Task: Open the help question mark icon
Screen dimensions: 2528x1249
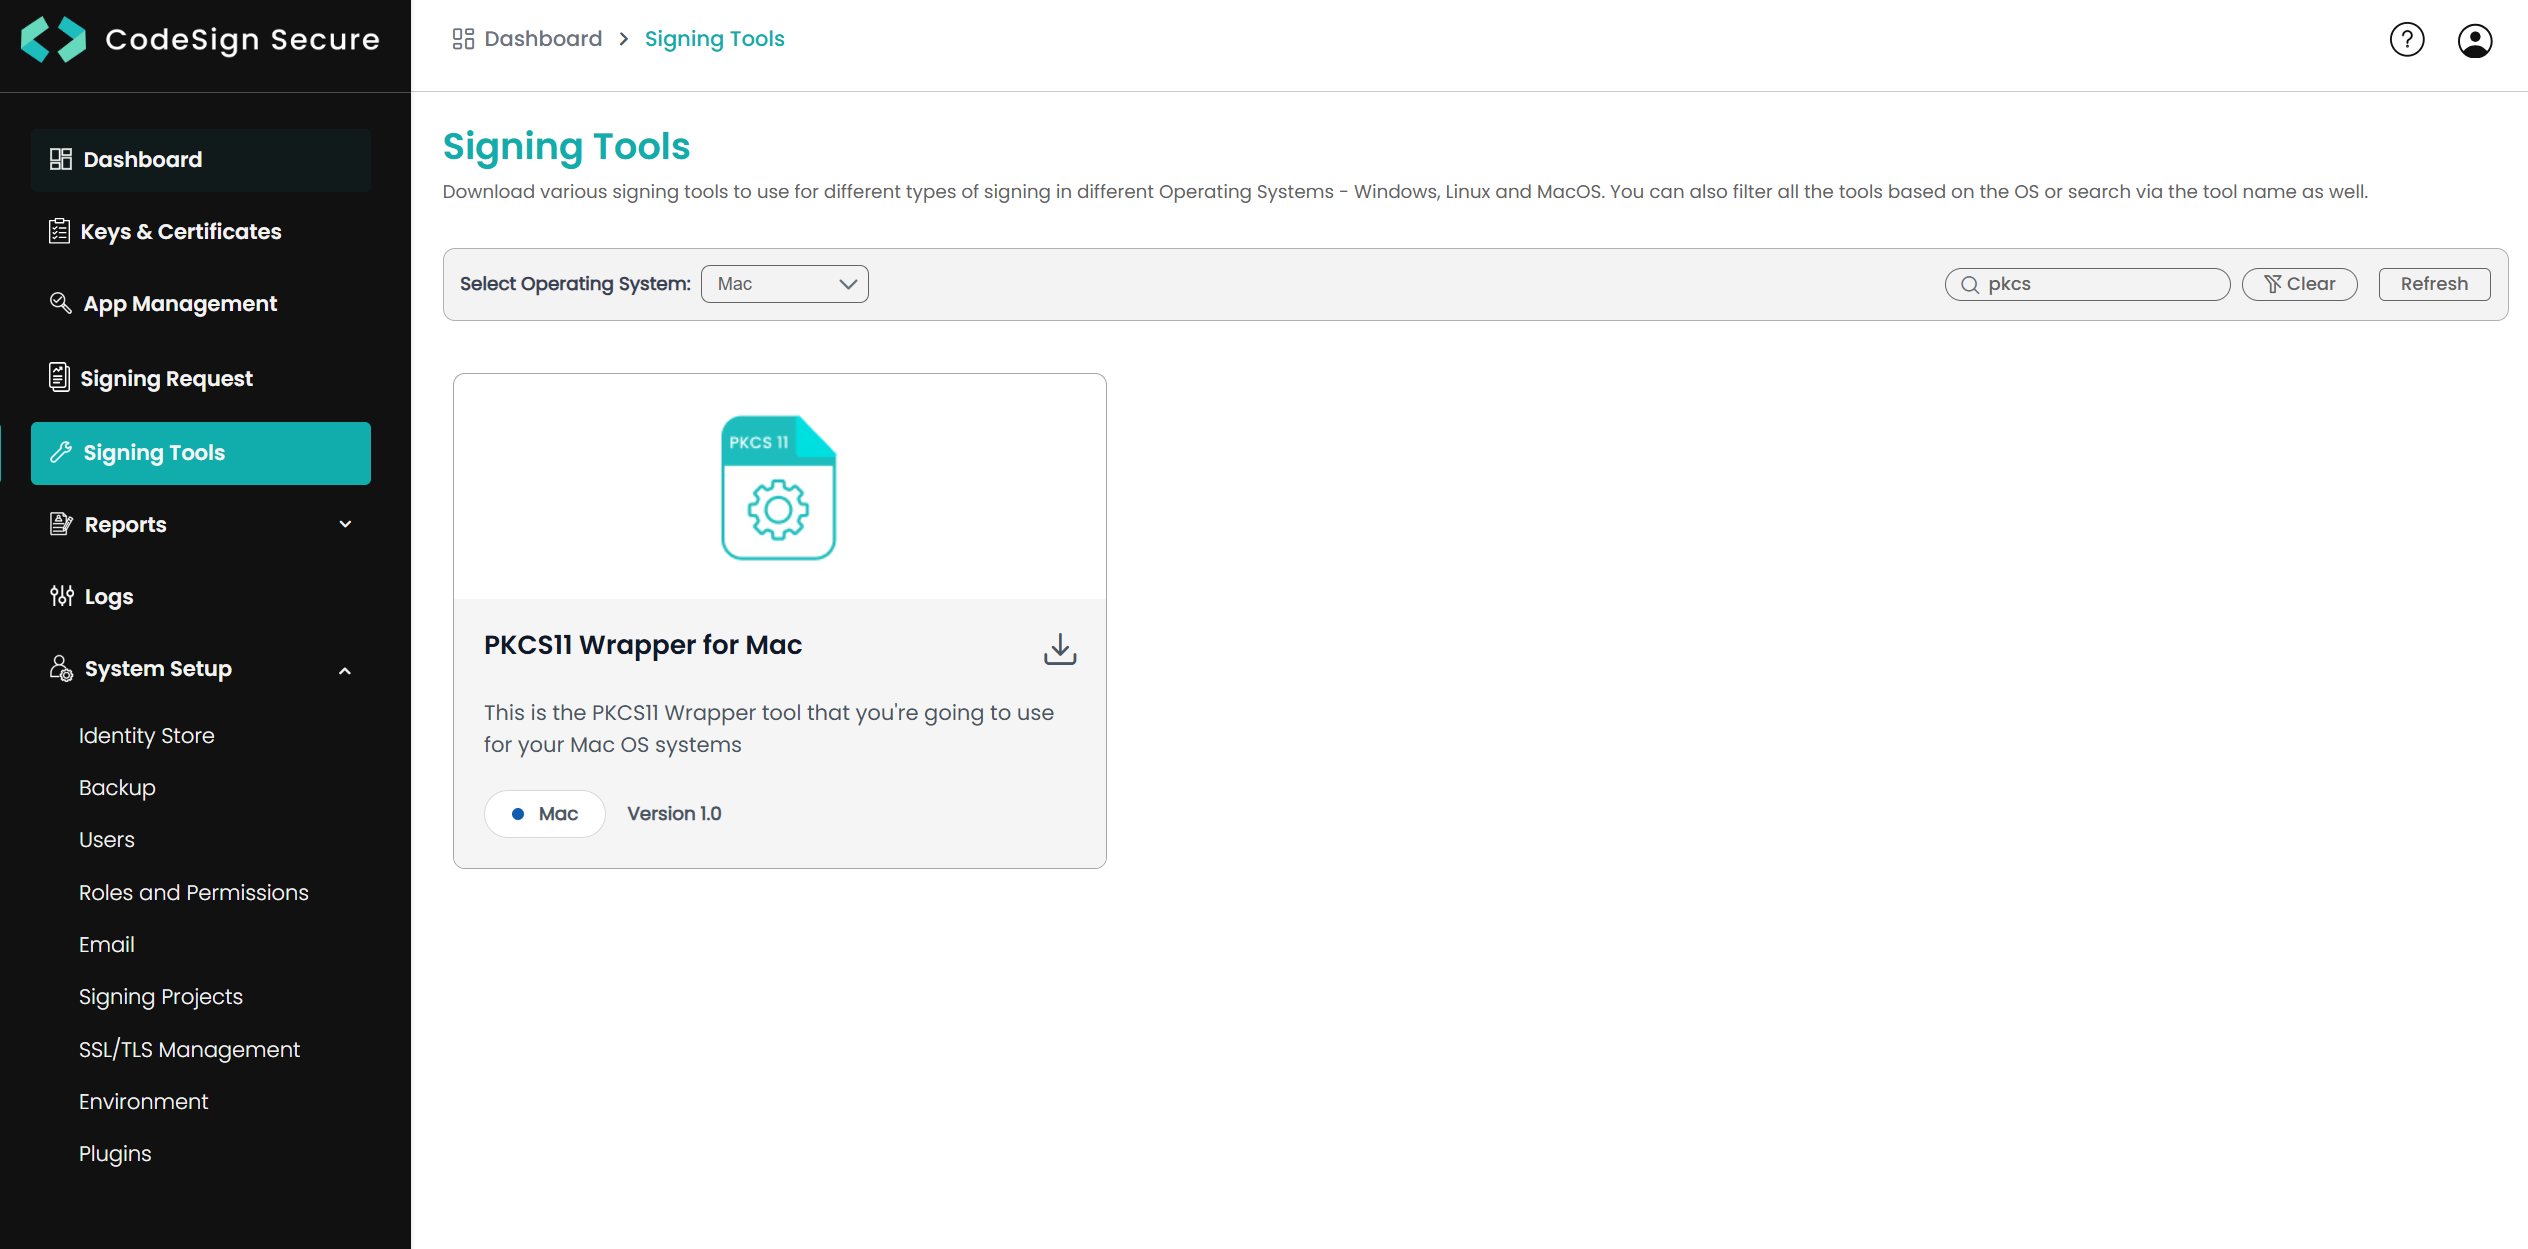Action: tap(2407, 40)
